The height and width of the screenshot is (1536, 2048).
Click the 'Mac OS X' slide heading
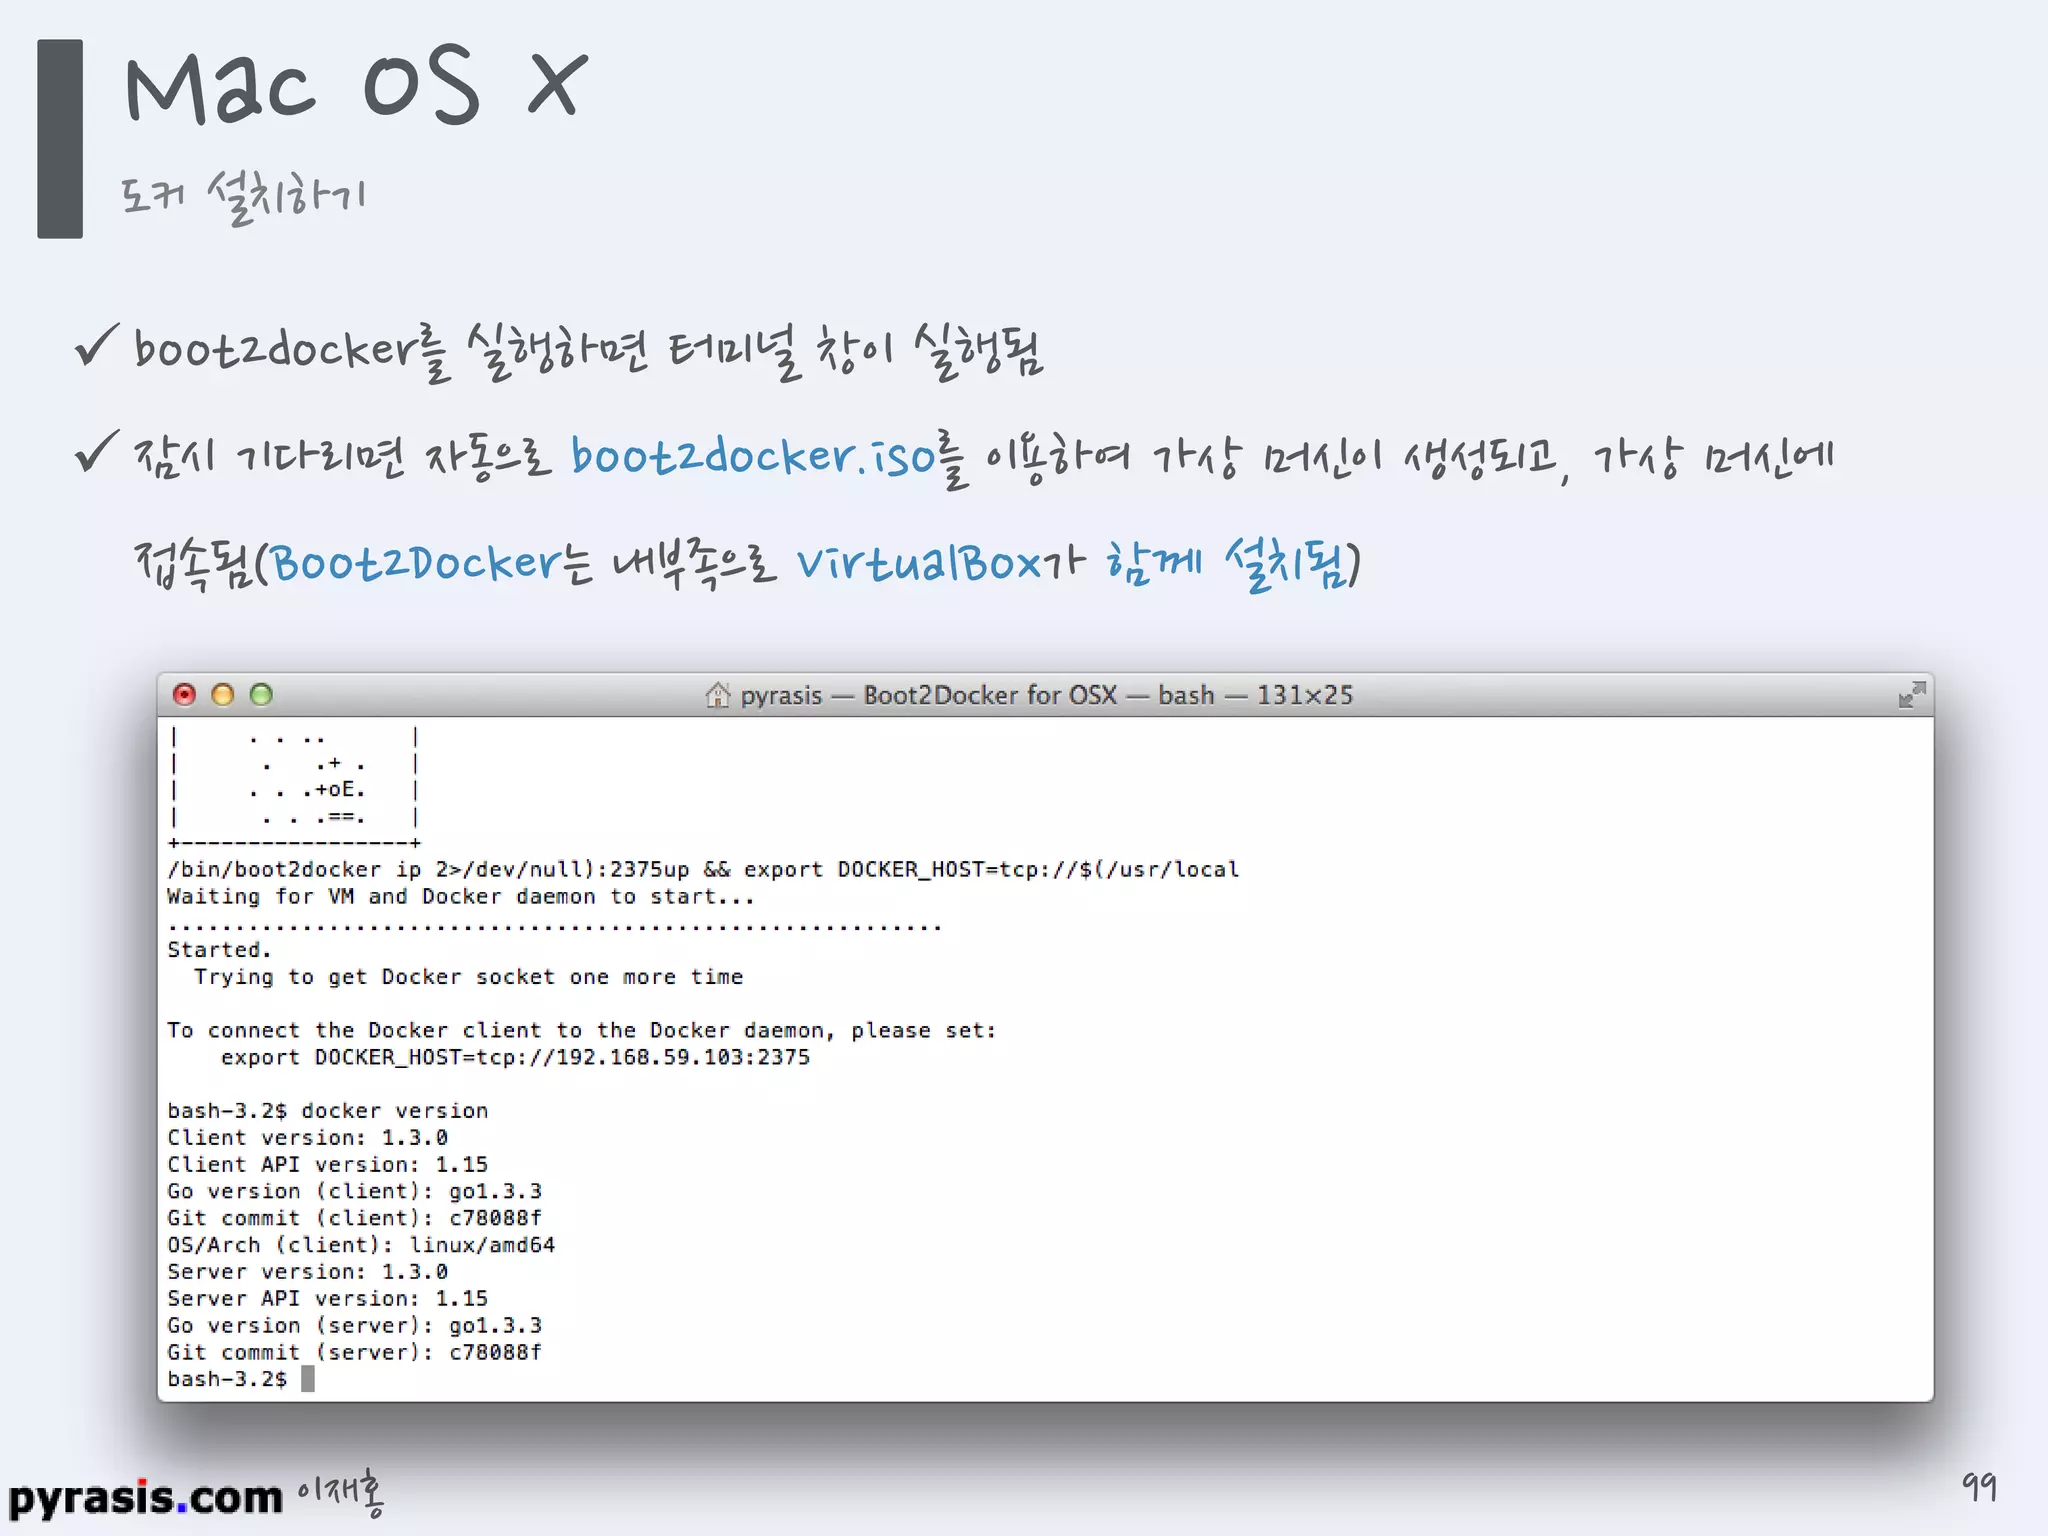[356, 86]
